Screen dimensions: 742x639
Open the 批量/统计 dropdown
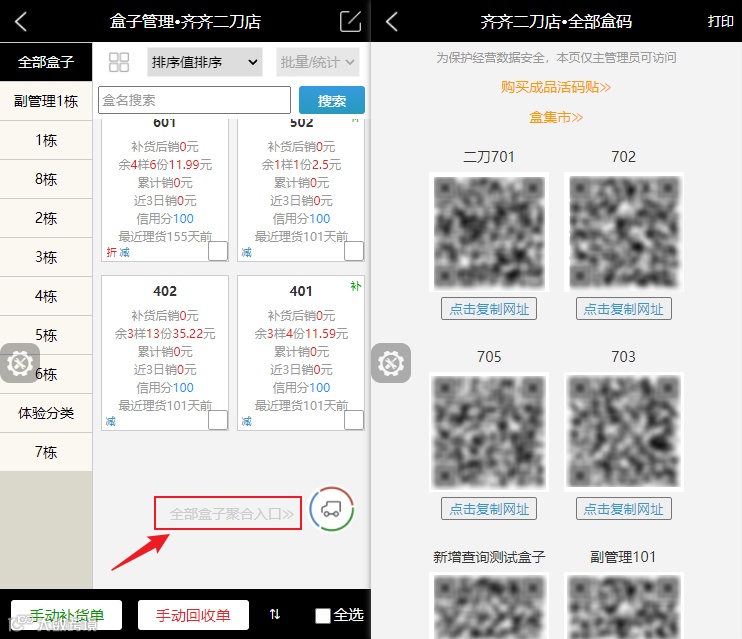tap(318, 62)
